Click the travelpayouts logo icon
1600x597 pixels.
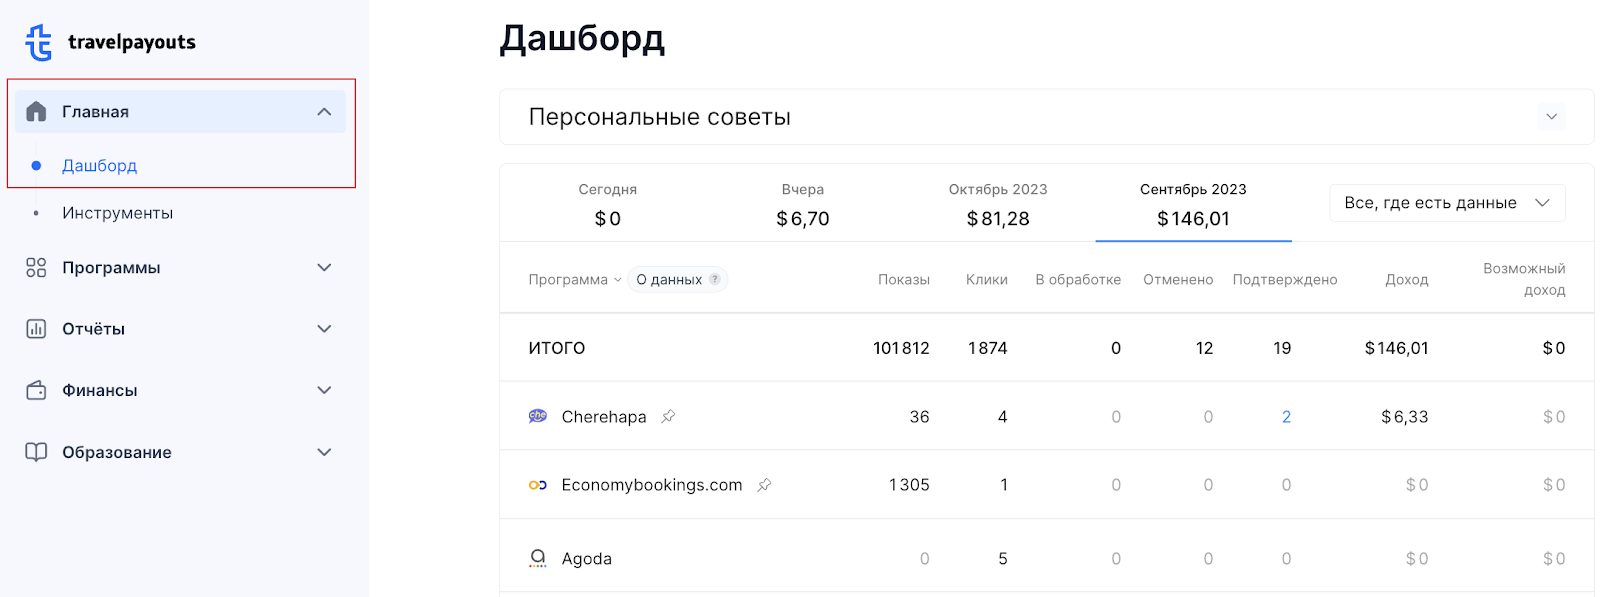38,42
